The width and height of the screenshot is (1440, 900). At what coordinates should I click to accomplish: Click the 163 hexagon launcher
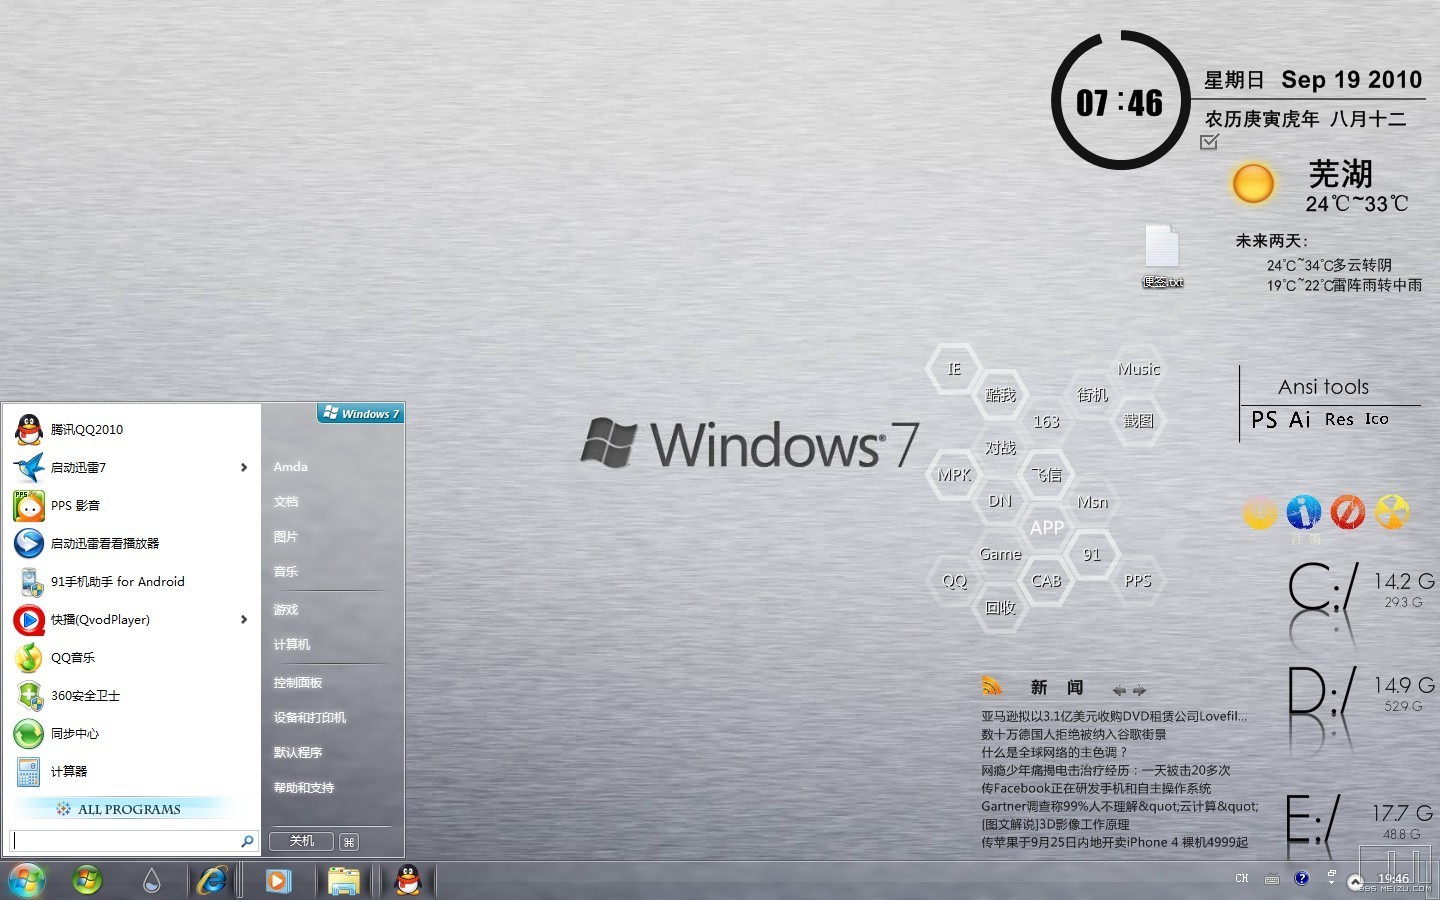coord(1046,422)
